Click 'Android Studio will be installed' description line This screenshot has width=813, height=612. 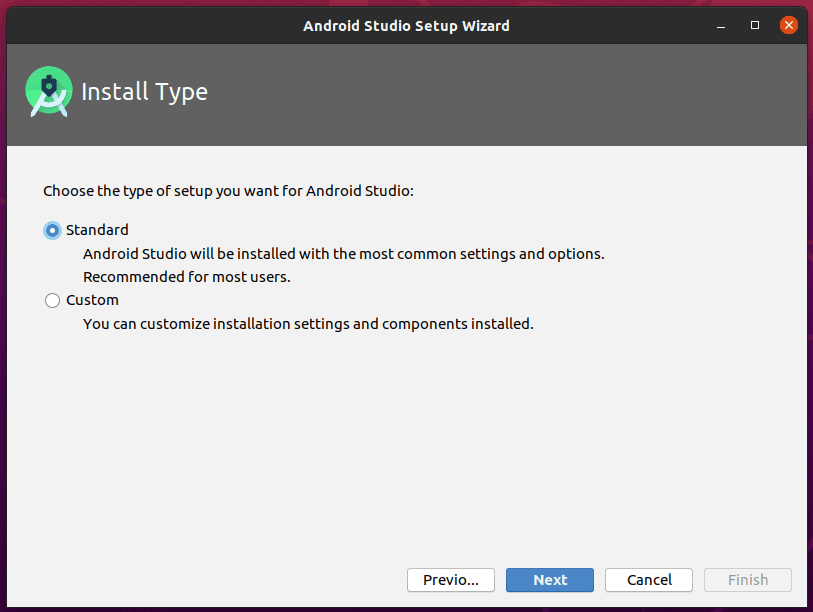click(x=344, y=254)
